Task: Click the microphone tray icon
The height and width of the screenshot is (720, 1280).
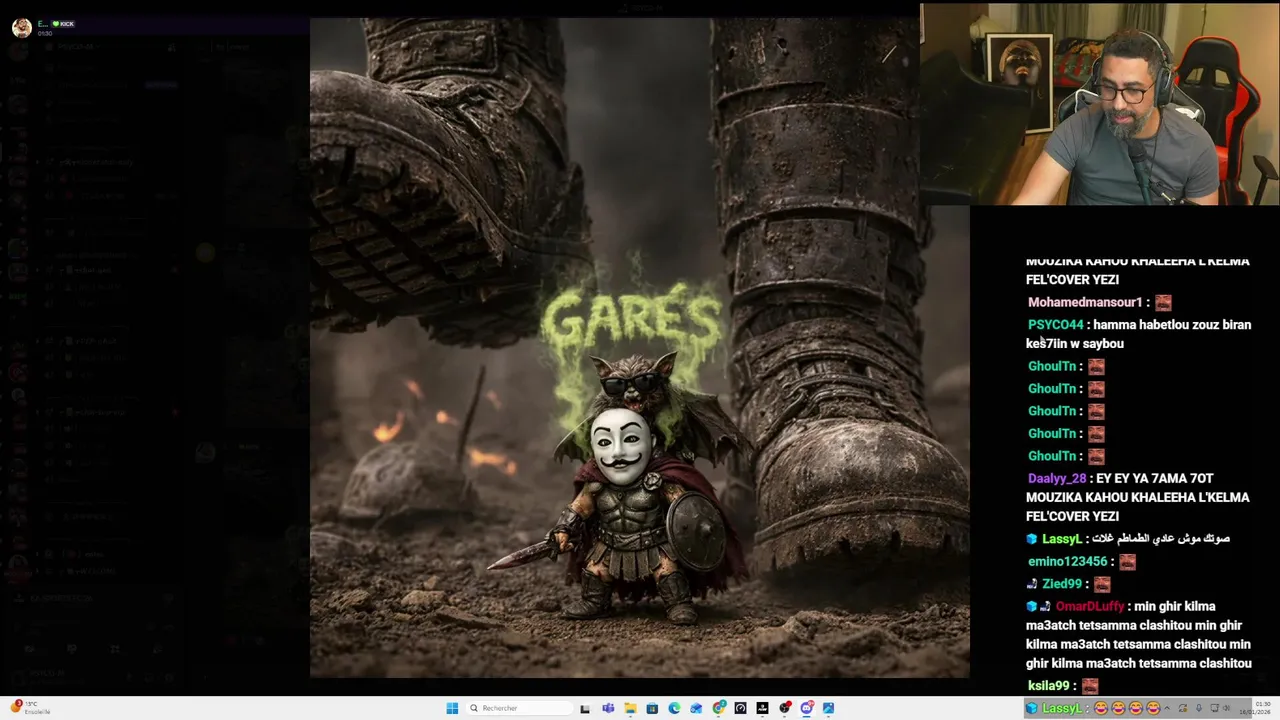Action: [1199, 708]
